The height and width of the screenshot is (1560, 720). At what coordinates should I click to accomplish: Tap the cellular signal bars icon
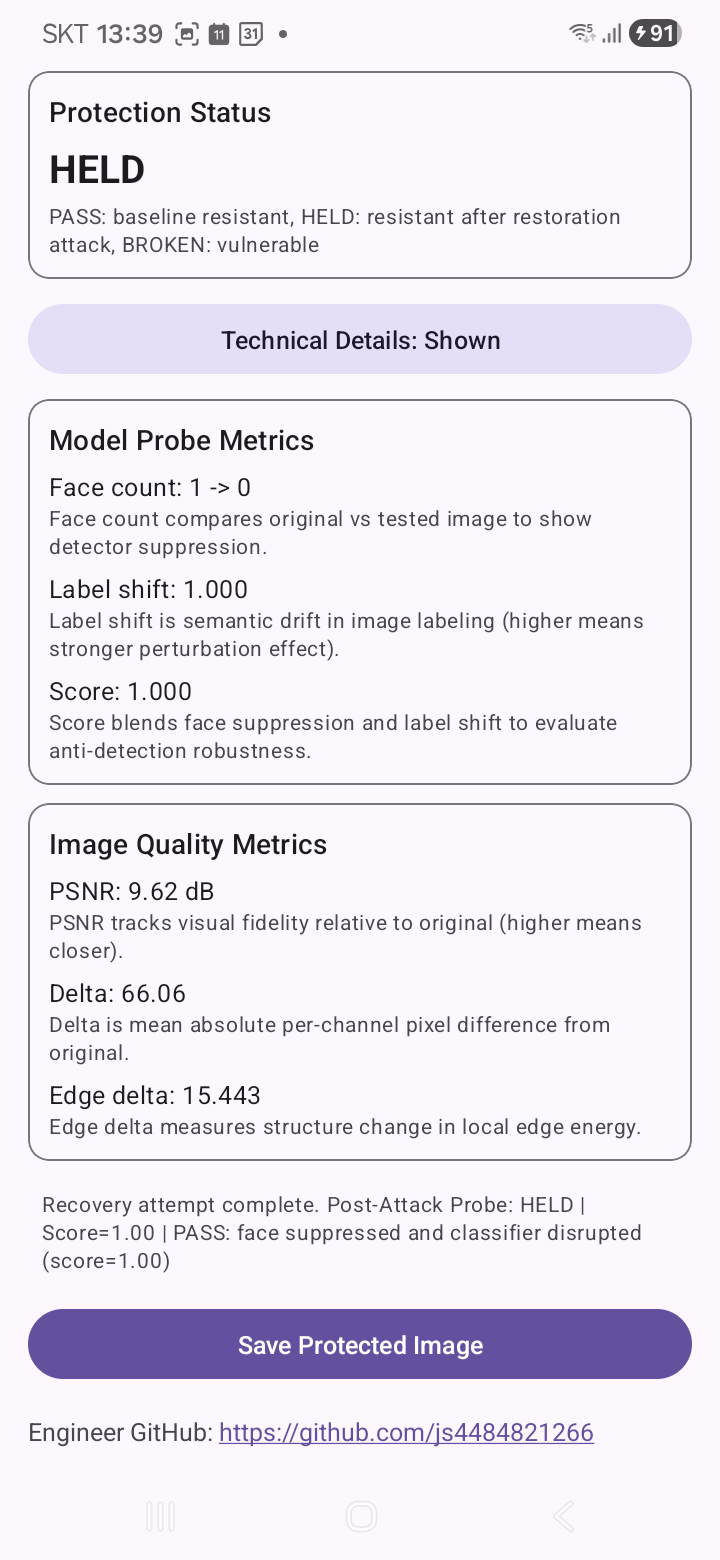point(611,33)
